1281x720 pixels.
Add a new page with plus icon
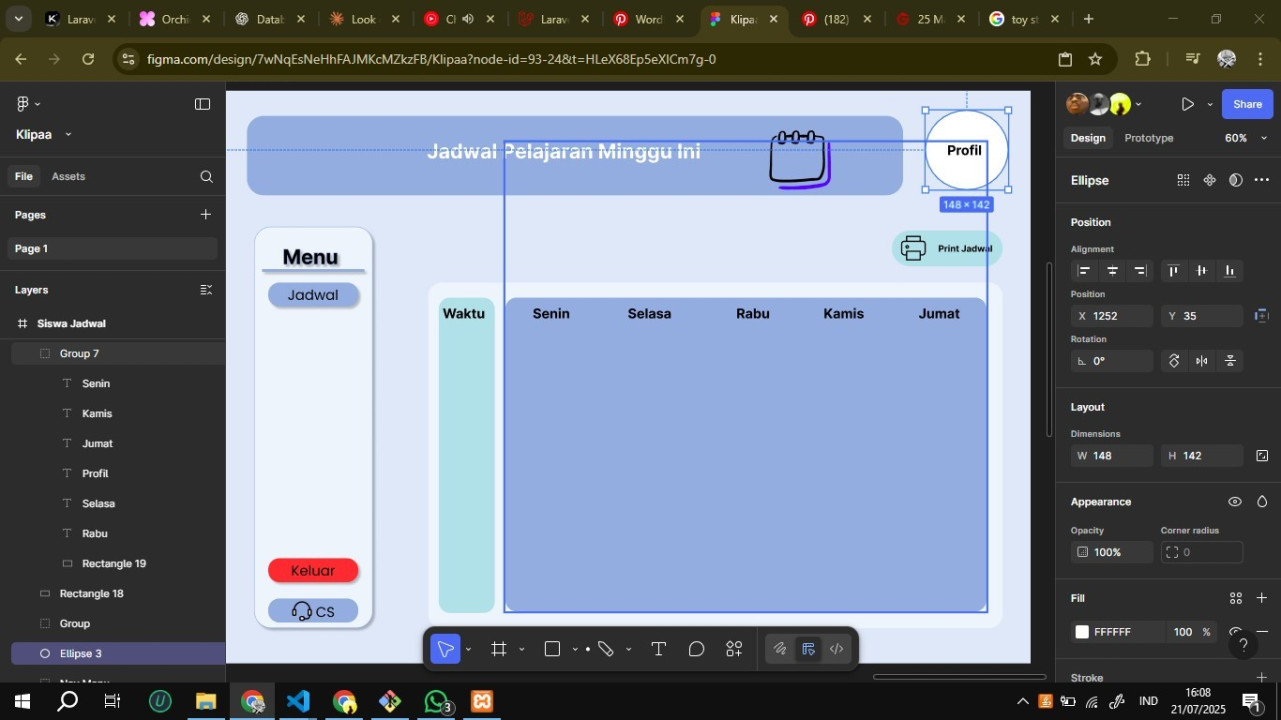pyautogui.click(x=205, y=214)
